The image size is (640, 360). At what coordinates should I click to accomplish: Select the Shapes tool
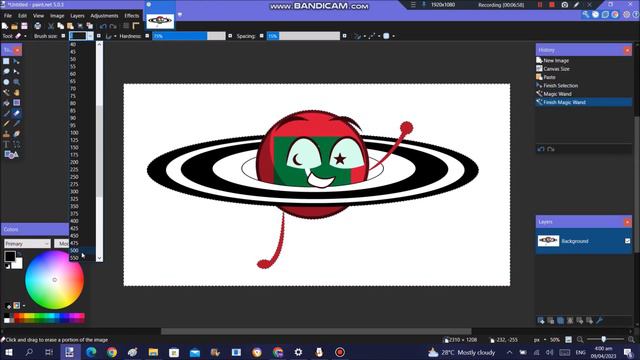(x=11, y=155)
